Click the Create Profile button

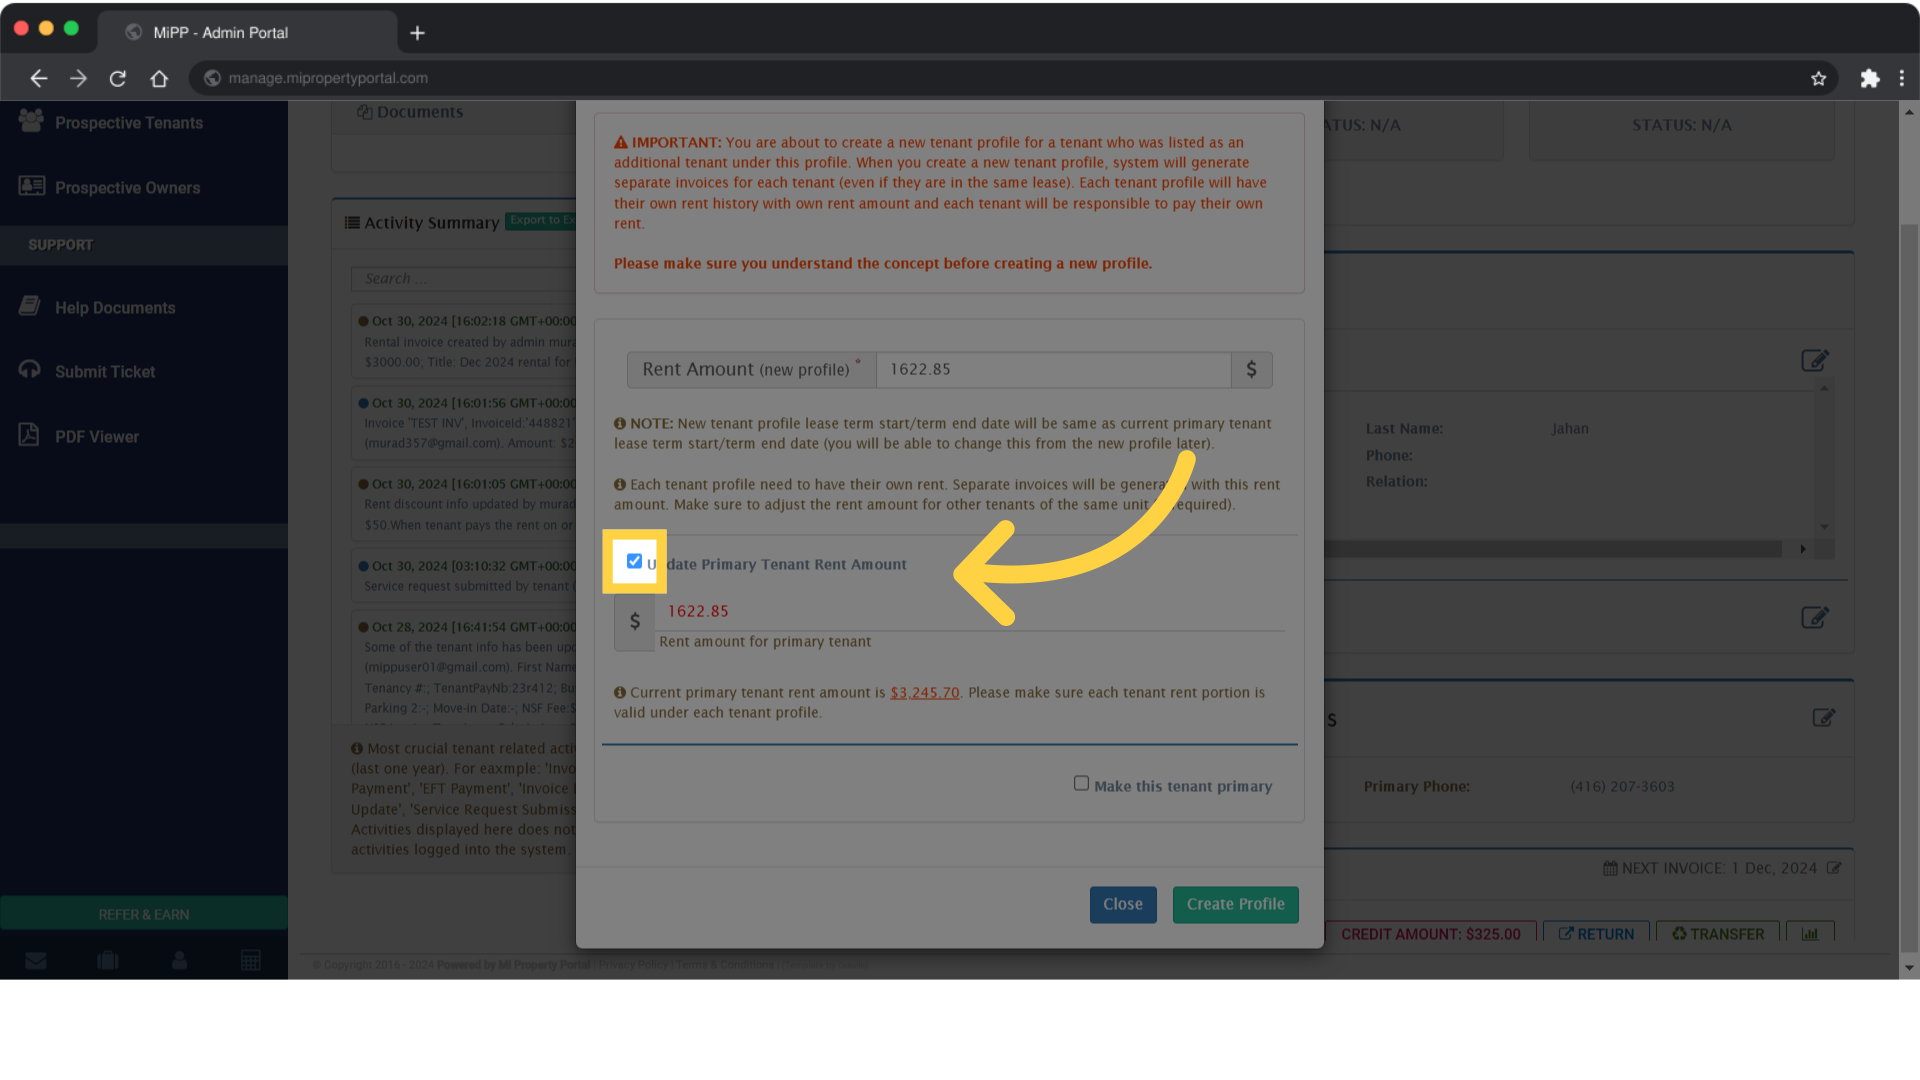click(x=1235, y=904)
